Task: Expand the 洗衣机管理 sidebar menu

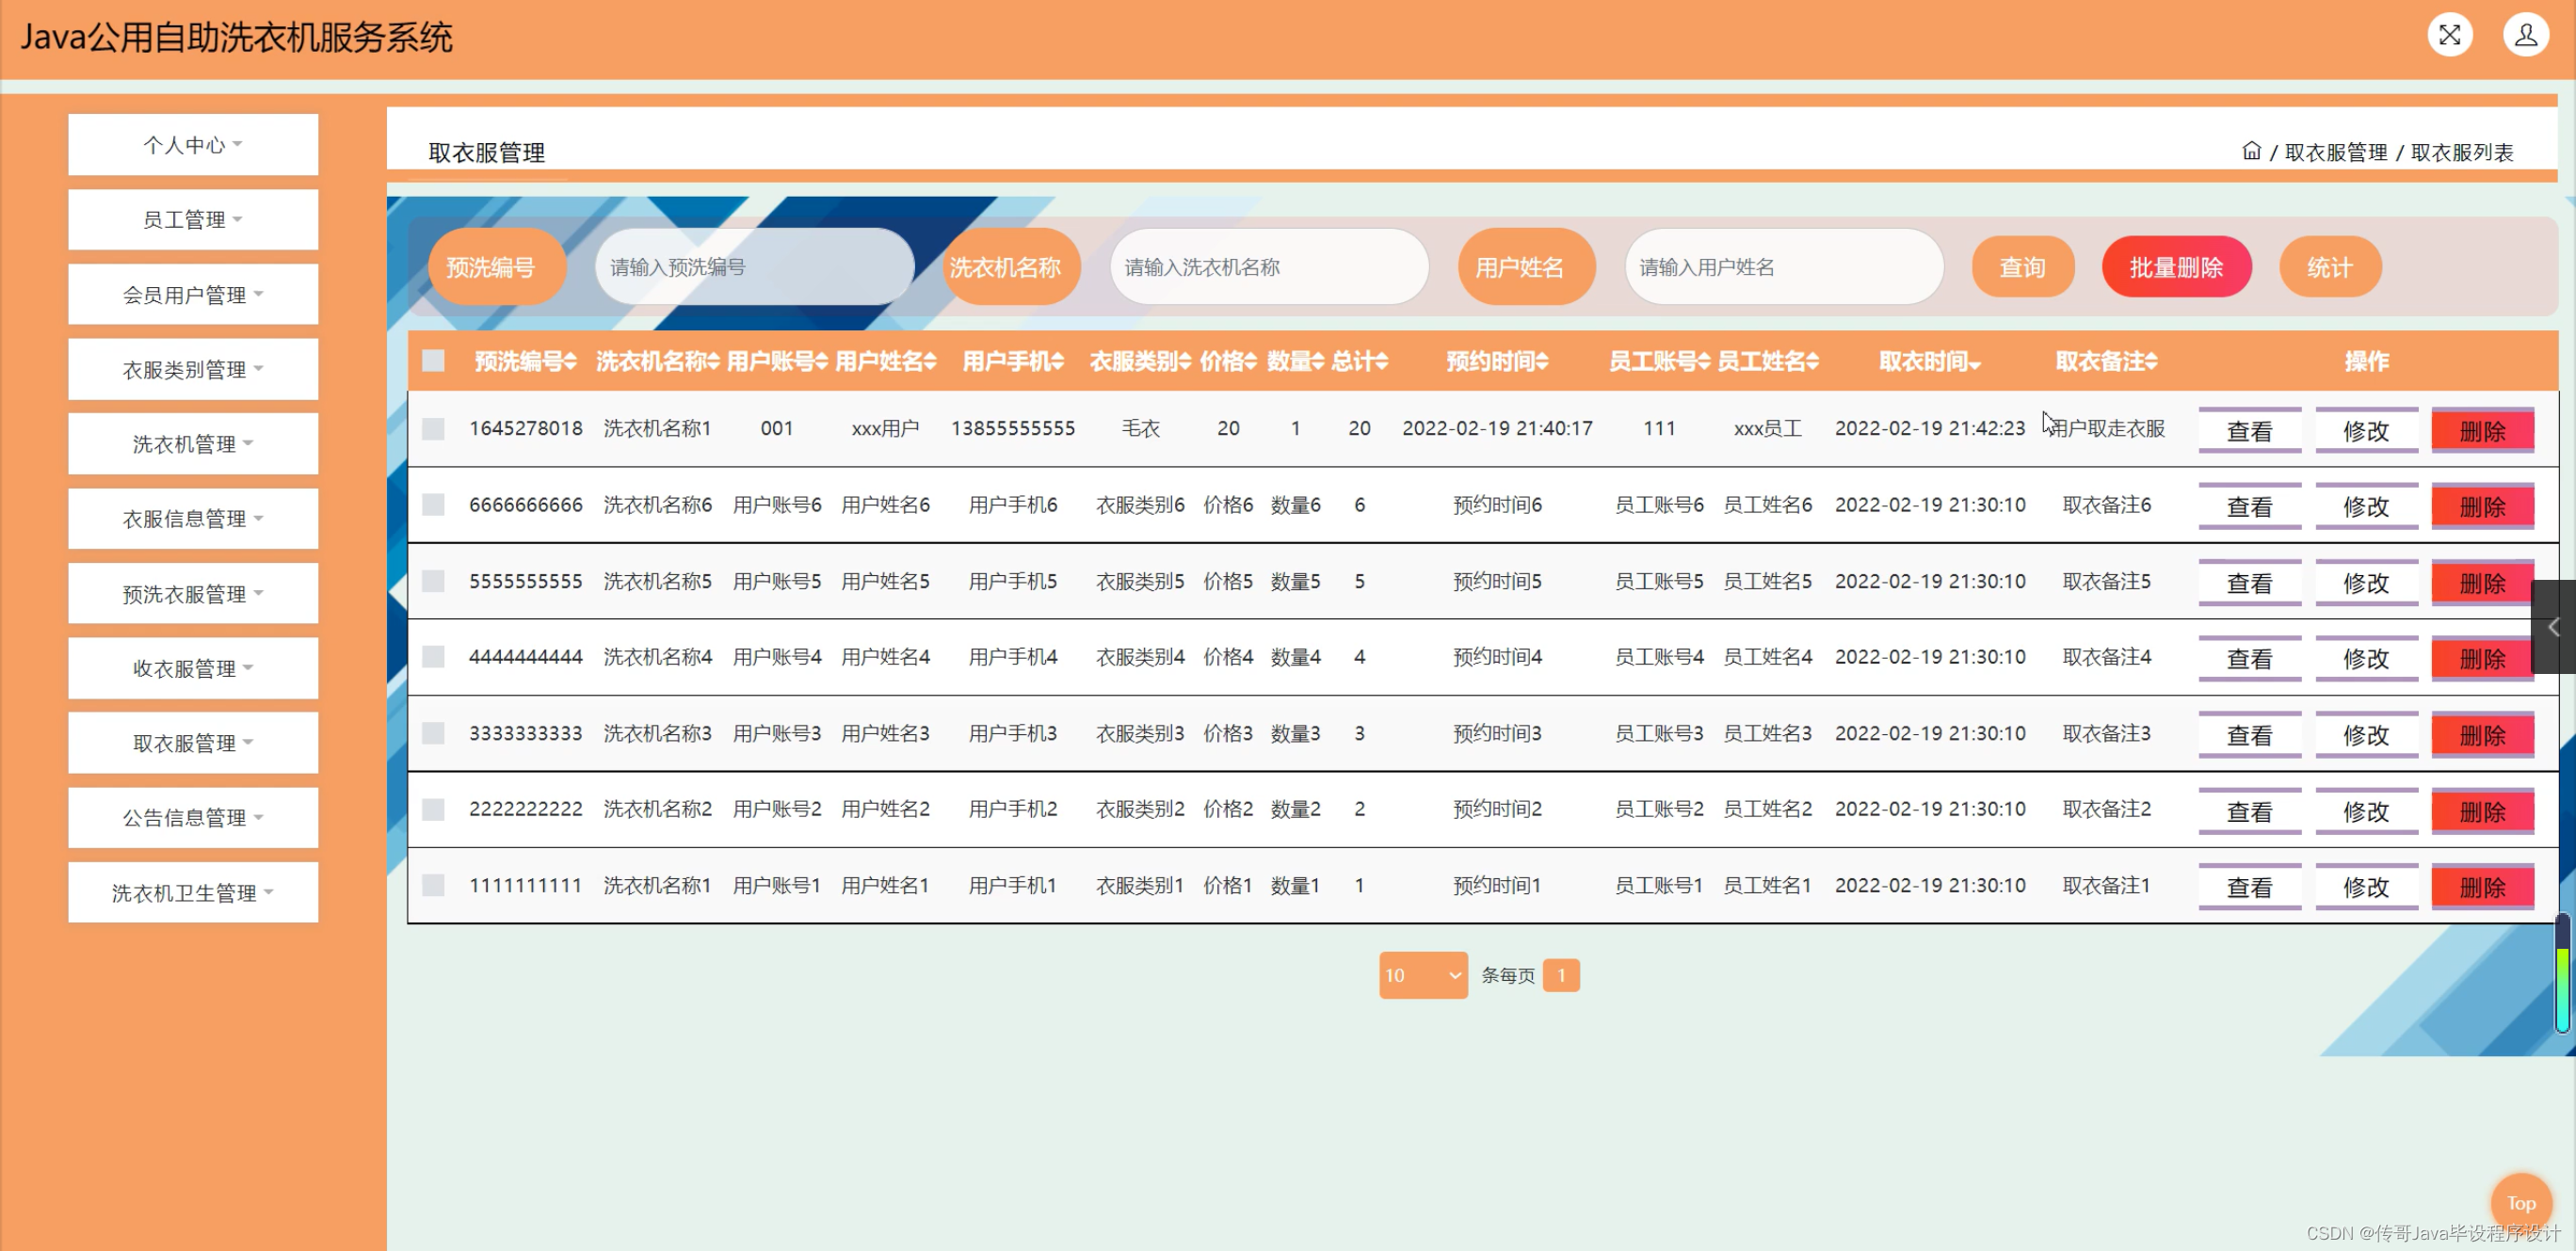Action: coord(193,444)
